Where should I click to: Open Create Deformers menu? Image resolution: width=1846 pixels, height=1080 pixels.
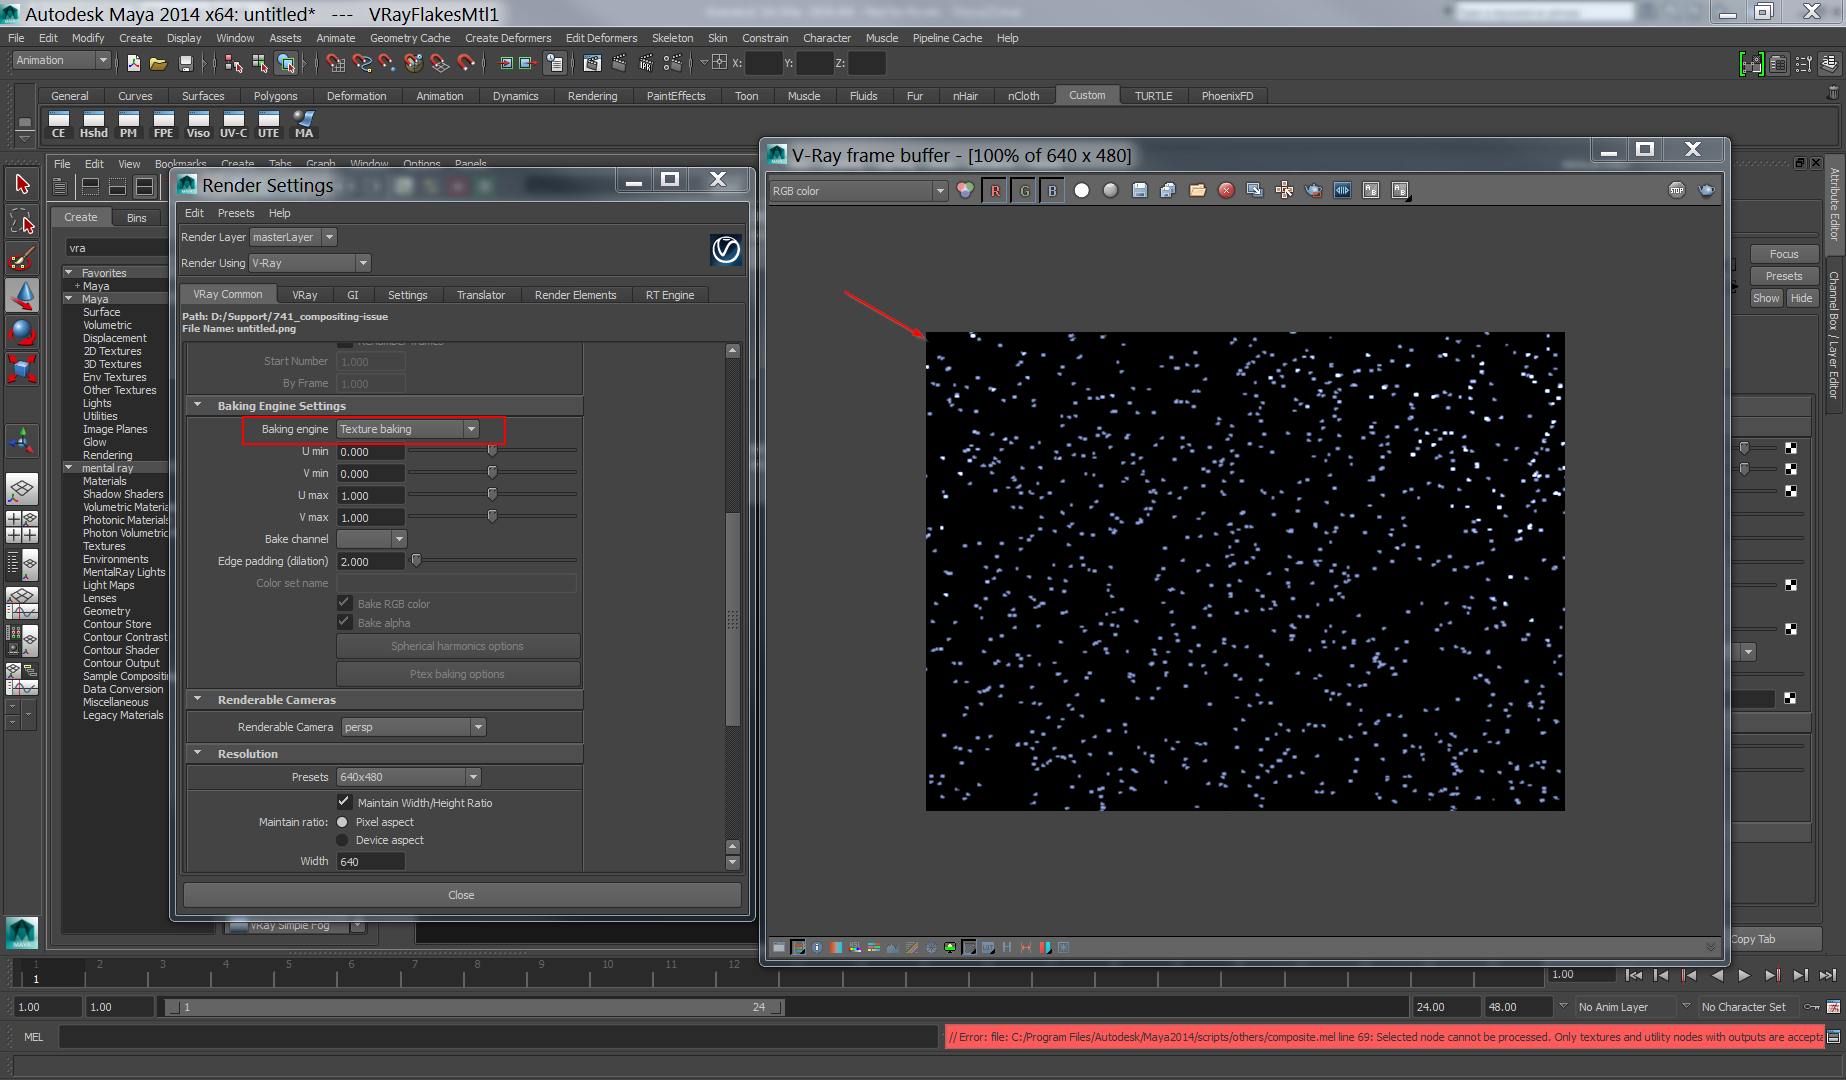508,38
